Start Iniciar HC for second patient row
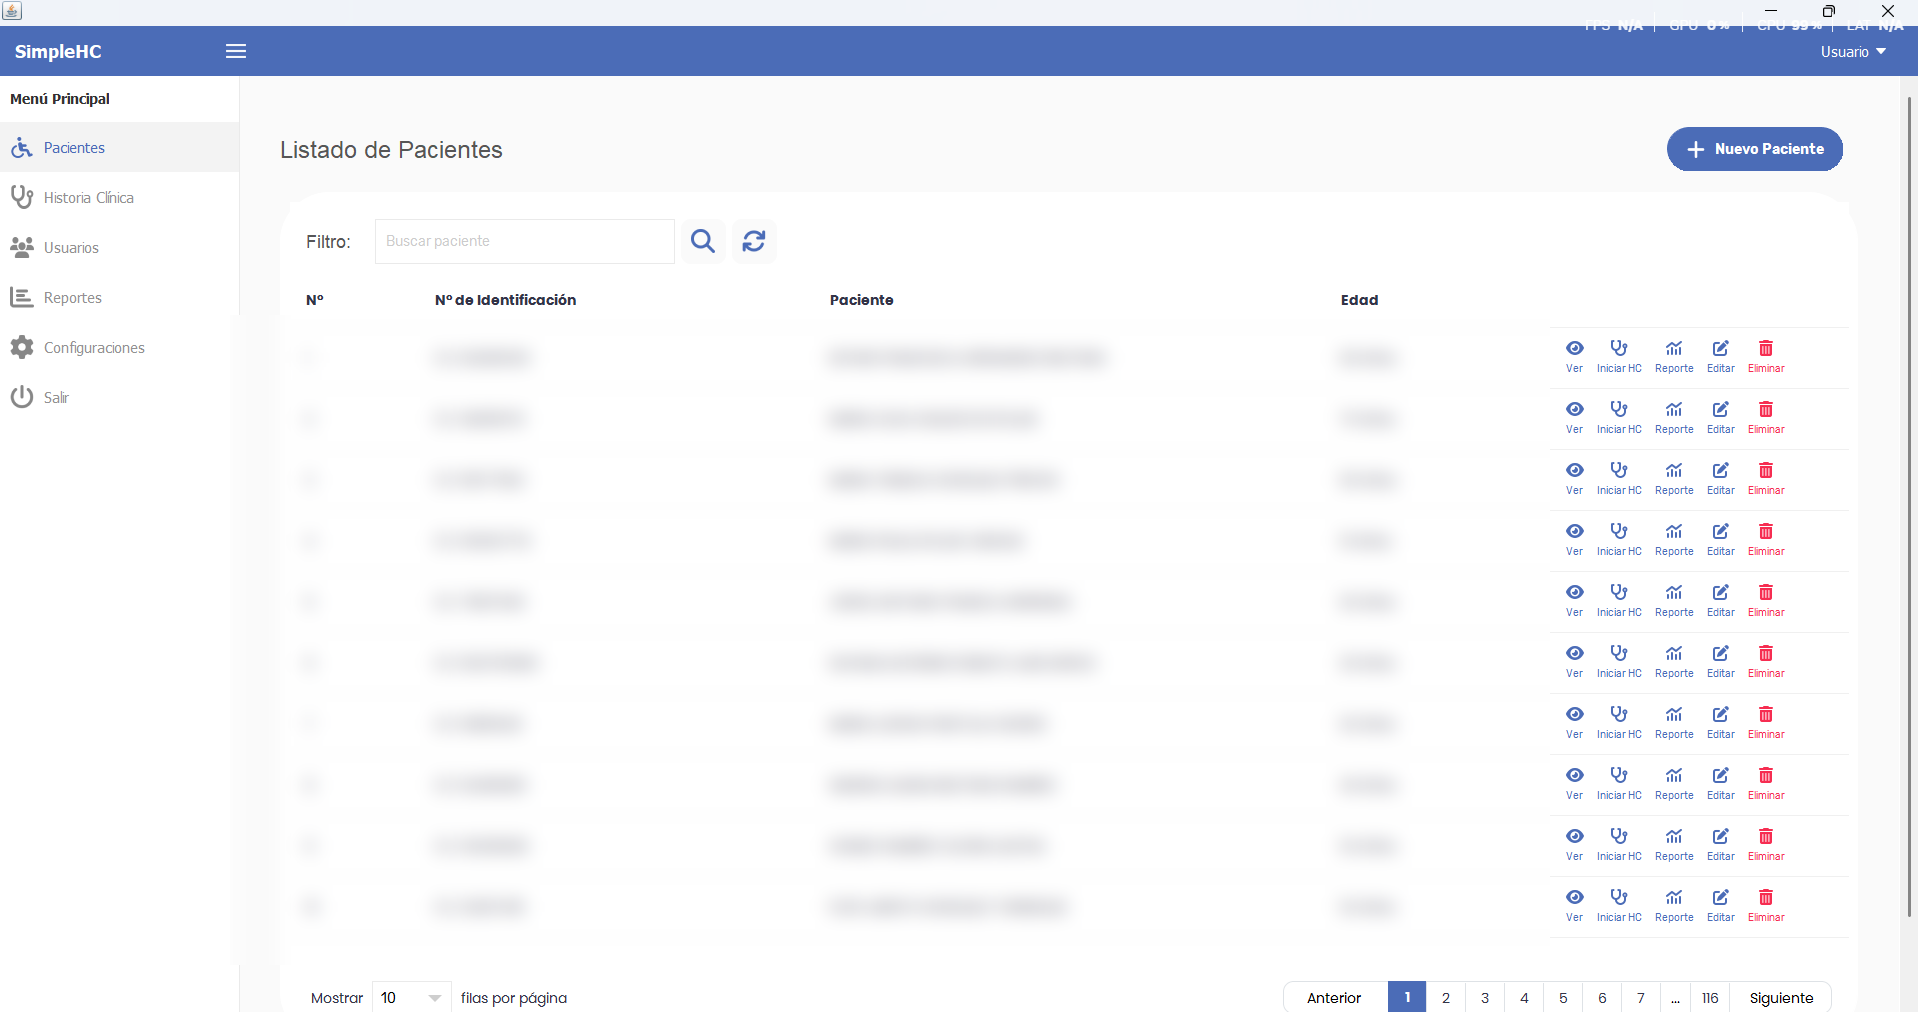The width and height of the screenshot is (1918, 1012). pos(1619,409)
